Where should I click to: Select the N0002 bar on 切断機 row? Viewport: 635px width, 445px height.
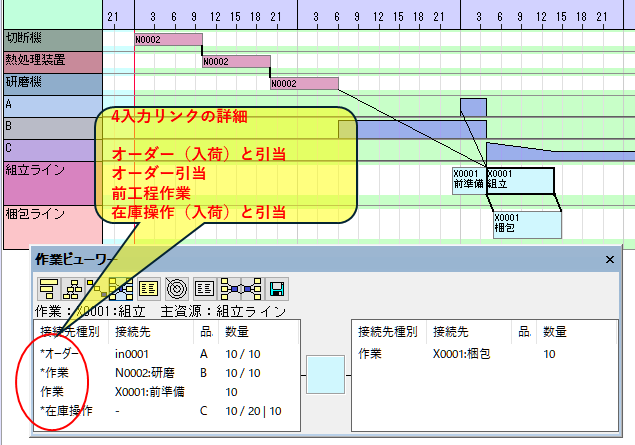click(168, 39)
